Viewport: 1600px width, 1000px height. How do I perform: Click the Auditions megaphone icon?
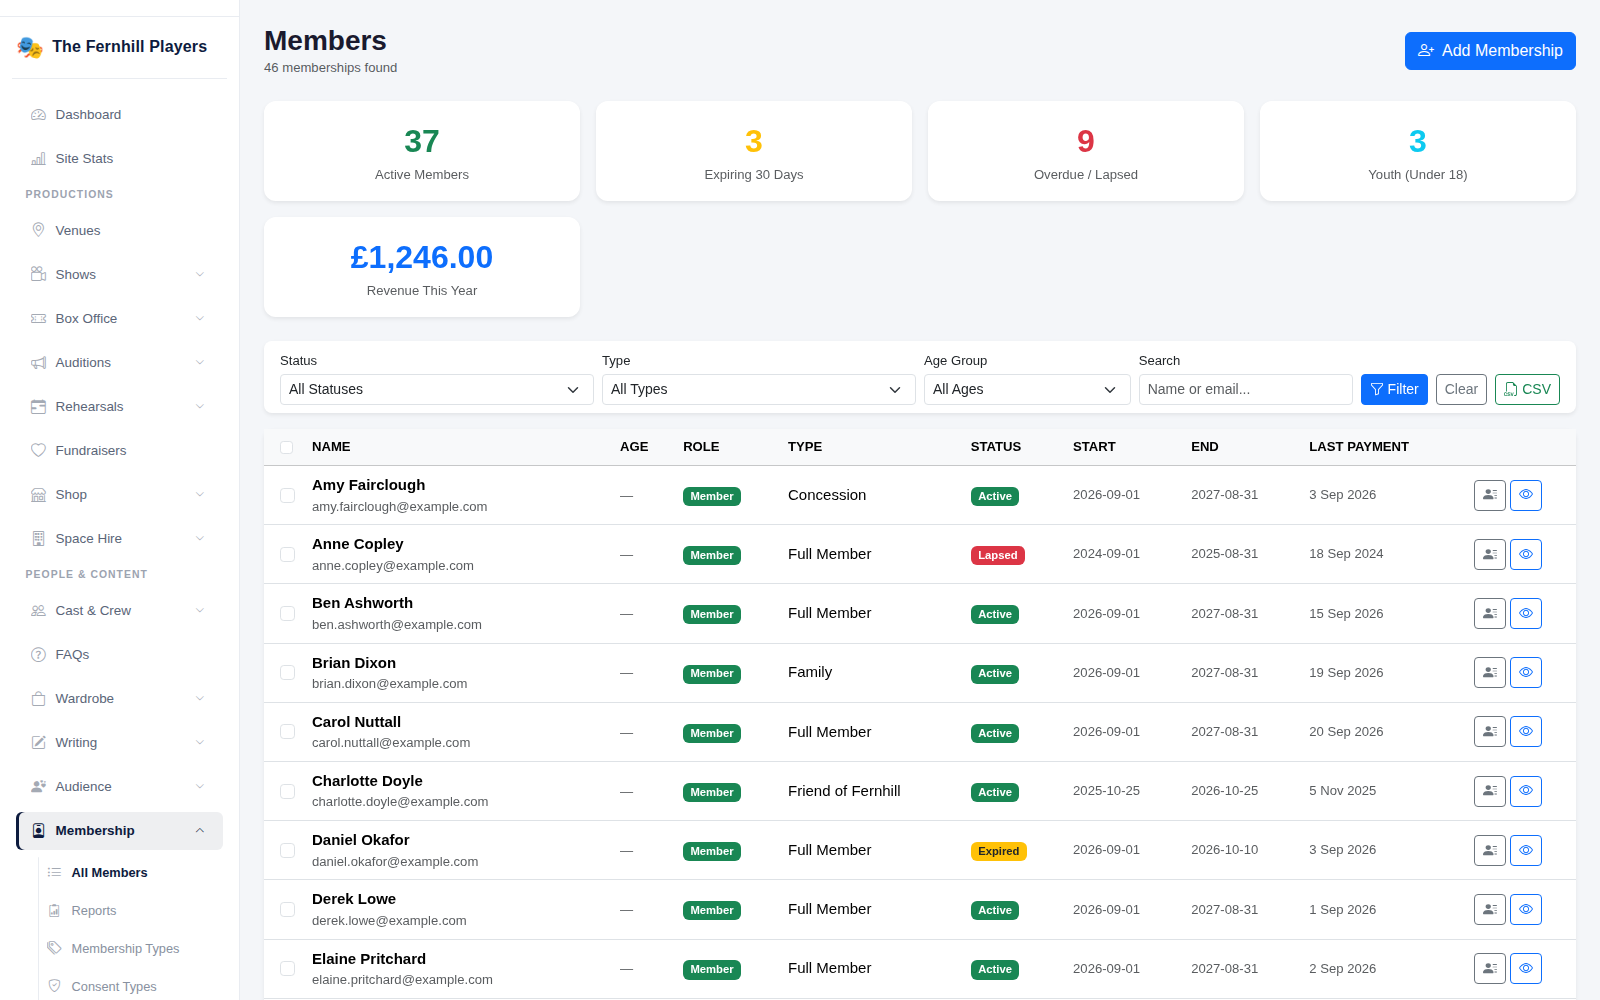(38, 363)
